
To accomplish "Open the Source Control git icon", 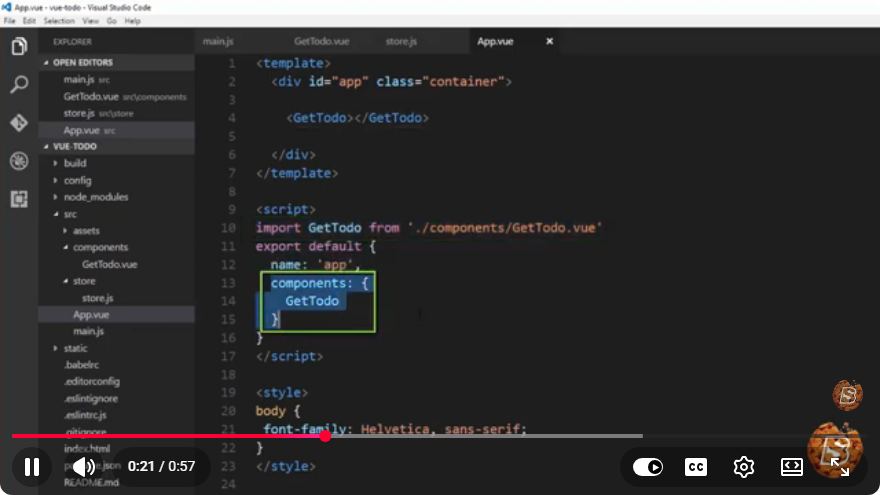I will [19, 122].
